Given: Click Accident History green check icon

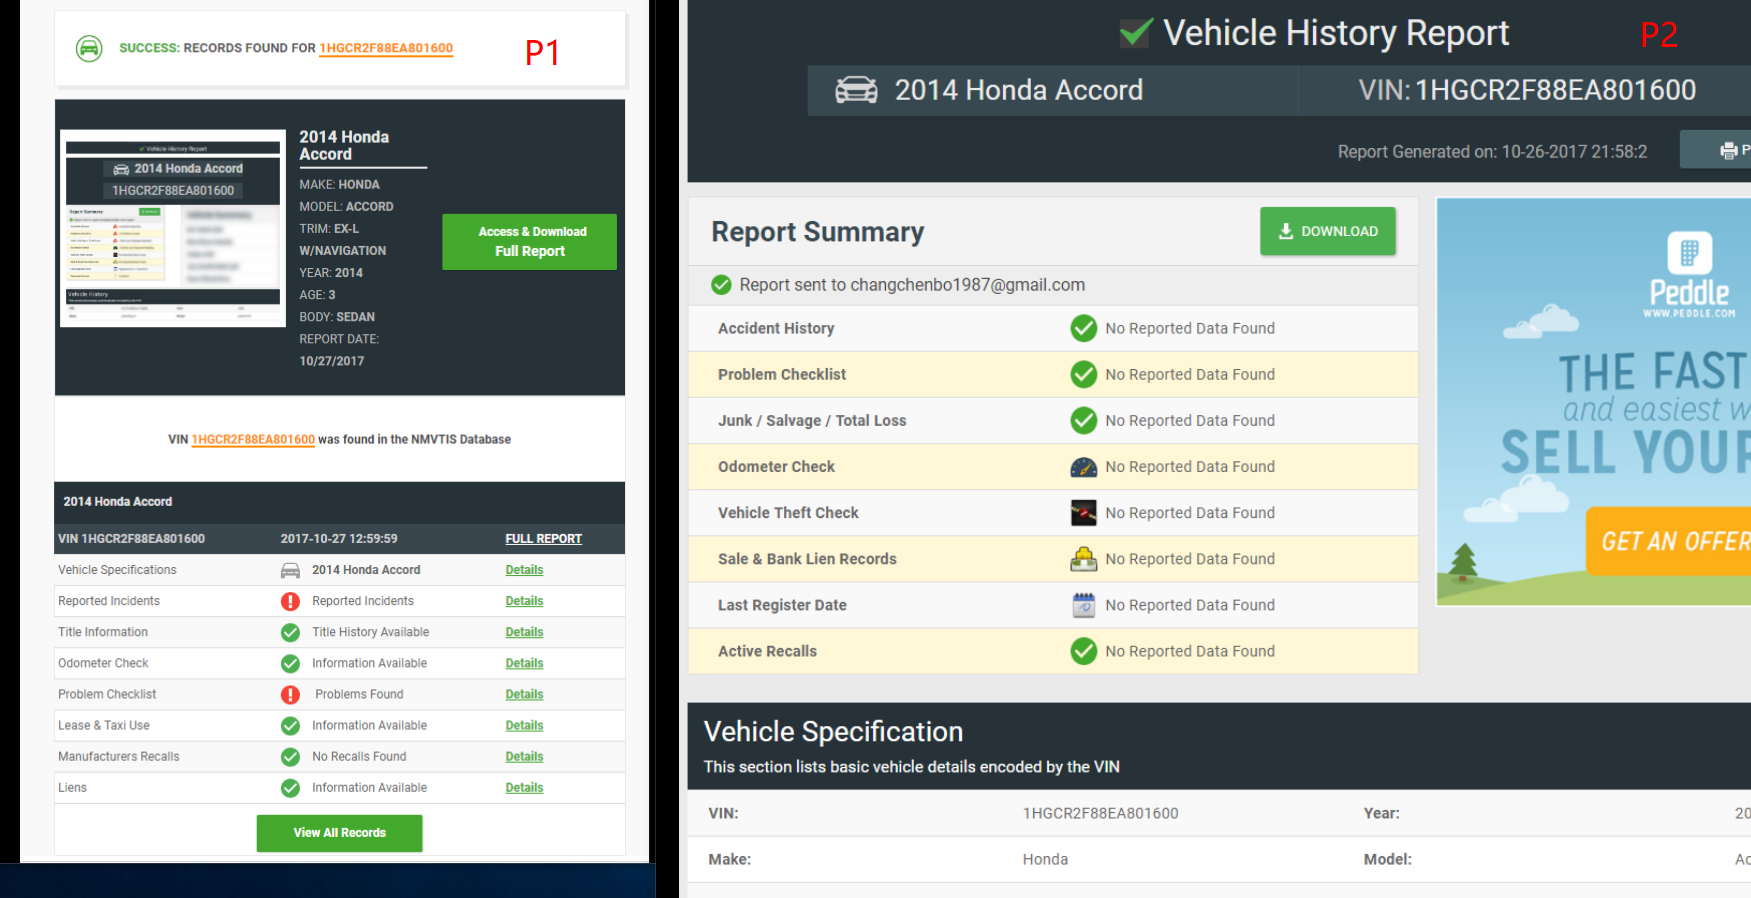Looking at the screenshot, I should coord(1084,328).
